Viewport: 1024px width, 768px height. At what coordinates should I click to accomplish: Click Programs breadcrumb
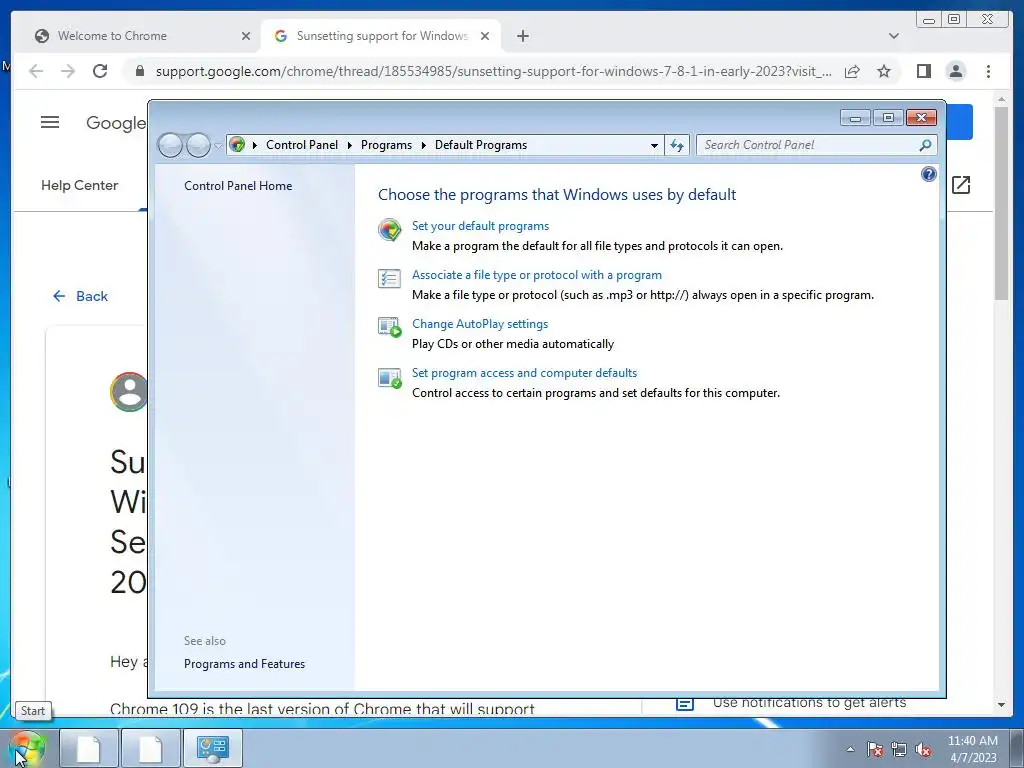tap(386, 145)
